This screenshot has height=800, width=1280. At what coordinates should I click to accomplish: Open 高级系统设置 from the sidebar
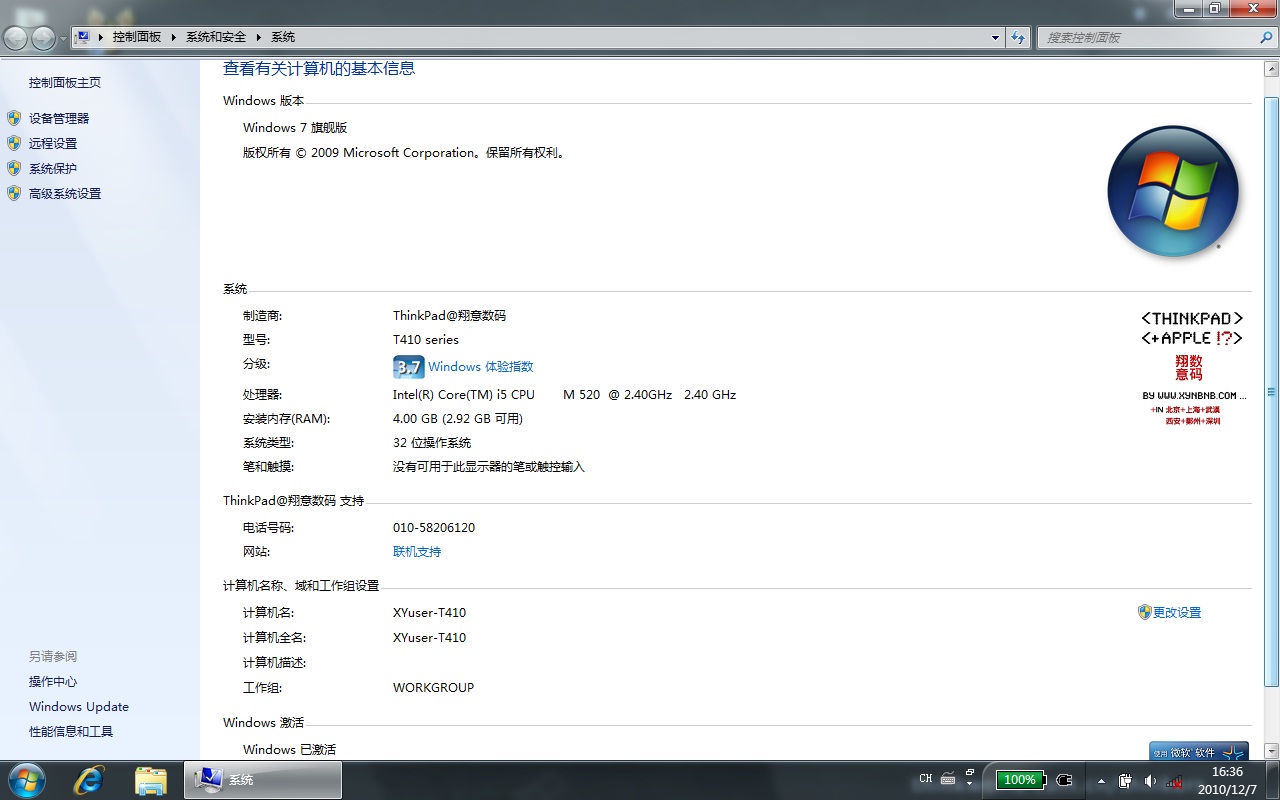pos(65,193)
